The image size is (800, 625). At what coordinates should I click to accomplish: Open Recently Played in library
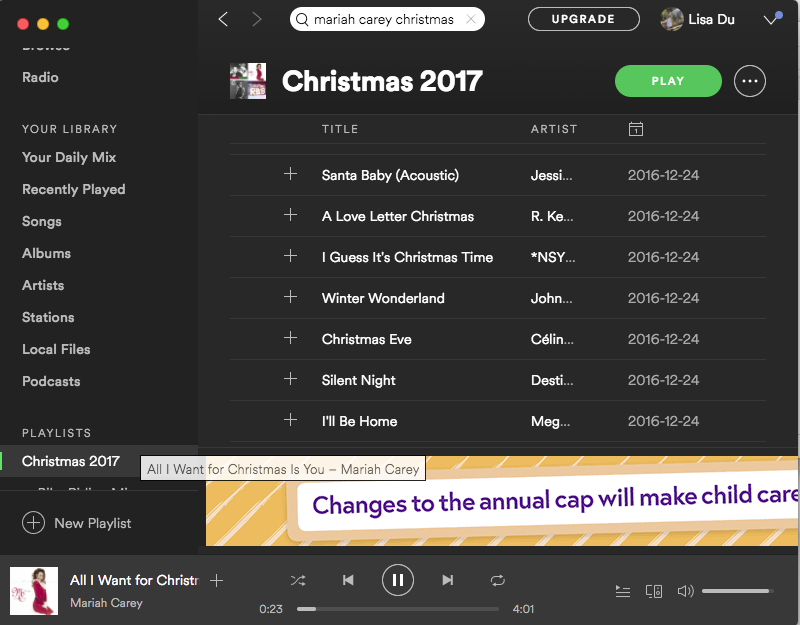(x=73, y=189)
